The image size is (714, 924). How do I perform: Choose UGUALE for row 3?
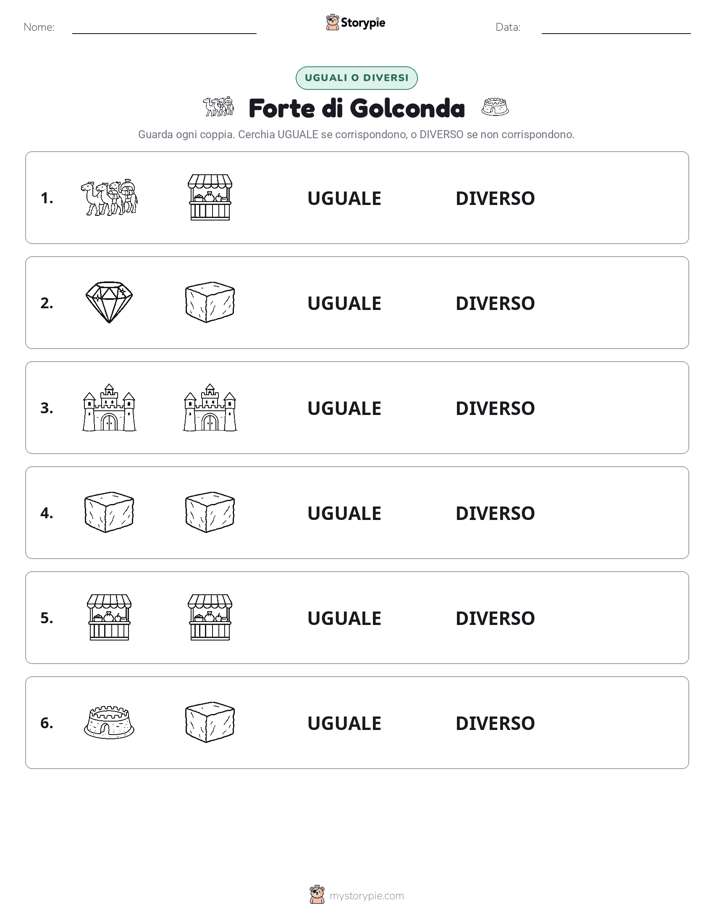pyautogui.click(x=344, y=408)
